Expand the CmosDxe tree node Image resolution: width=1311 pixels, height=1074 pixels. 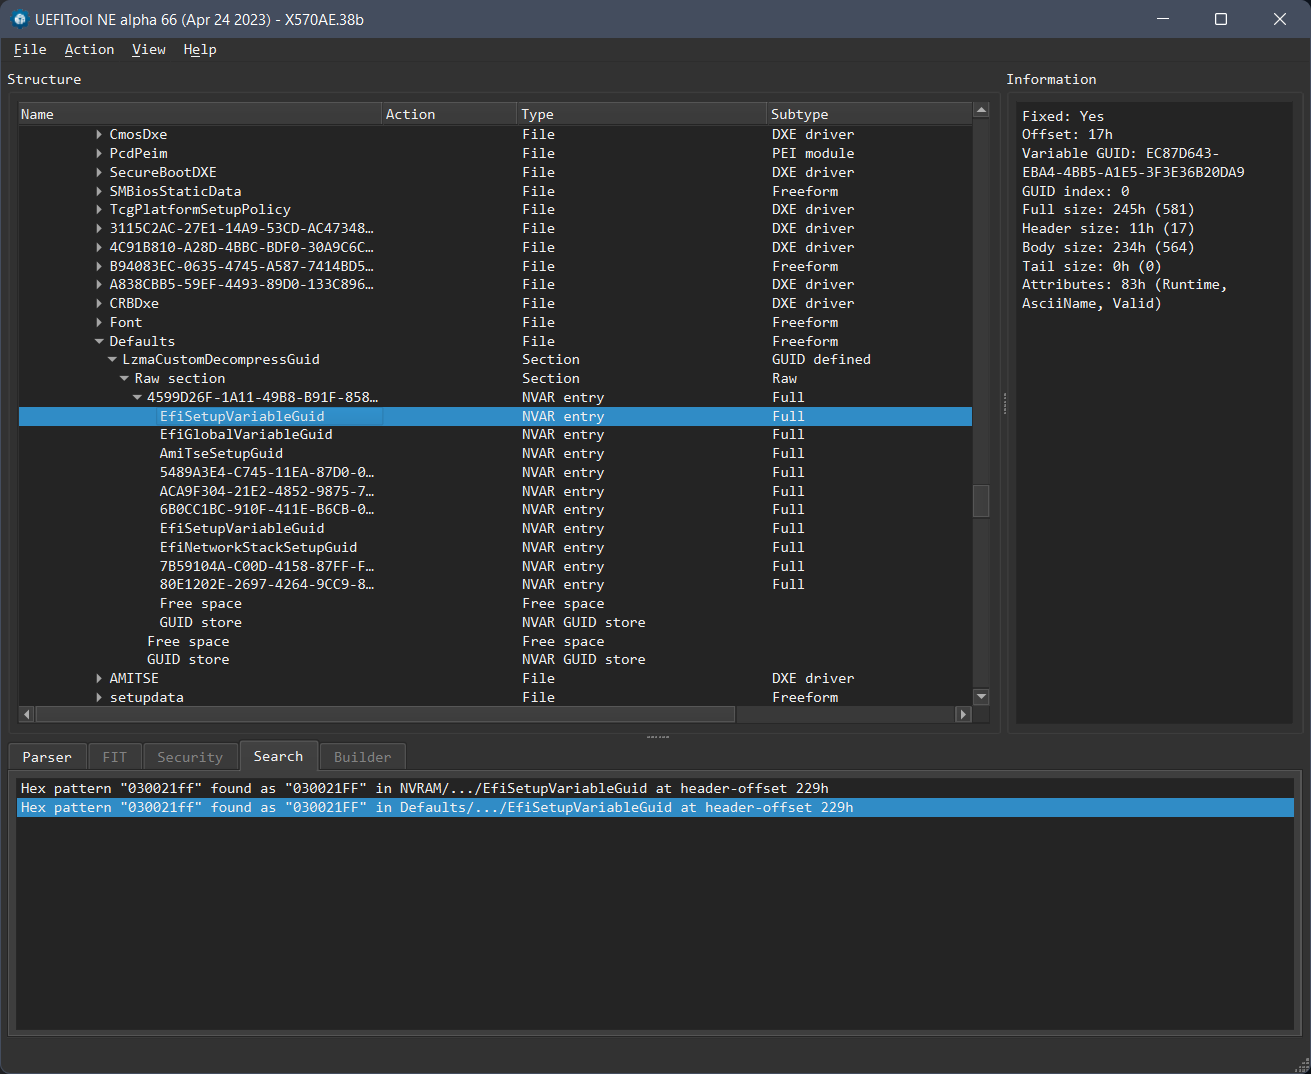(x=99, y=134)
